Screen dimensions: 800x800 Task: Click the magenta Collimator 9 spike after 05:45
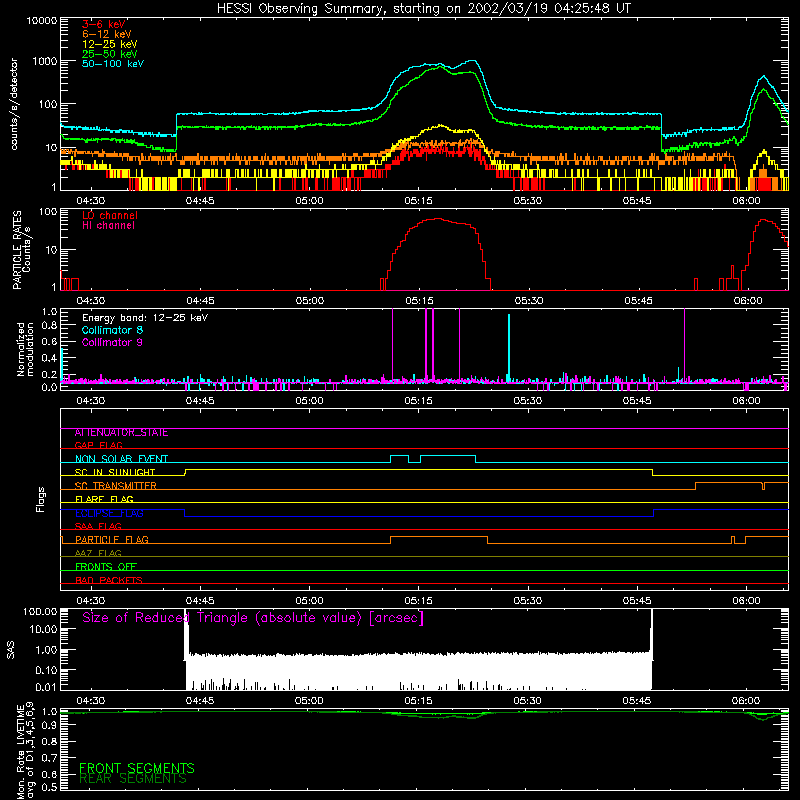click(x=684, y=344)
